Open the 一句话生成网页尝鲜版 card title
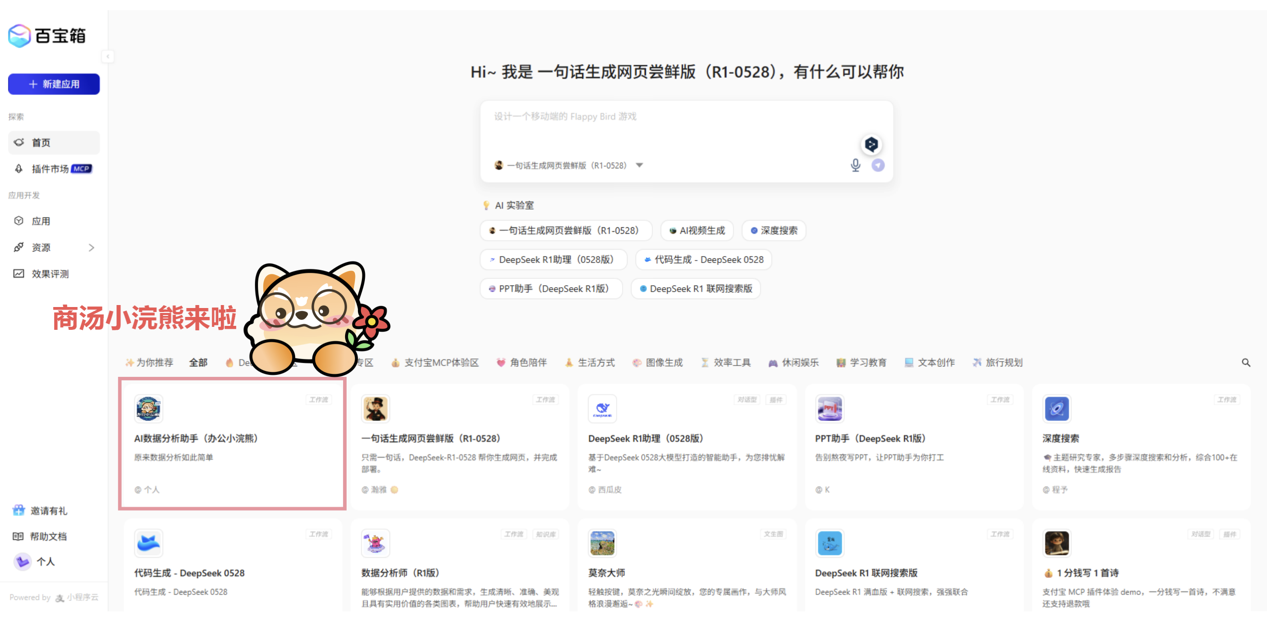The width and height of the screenshot is (1267, 621). (x=431, y=438)
